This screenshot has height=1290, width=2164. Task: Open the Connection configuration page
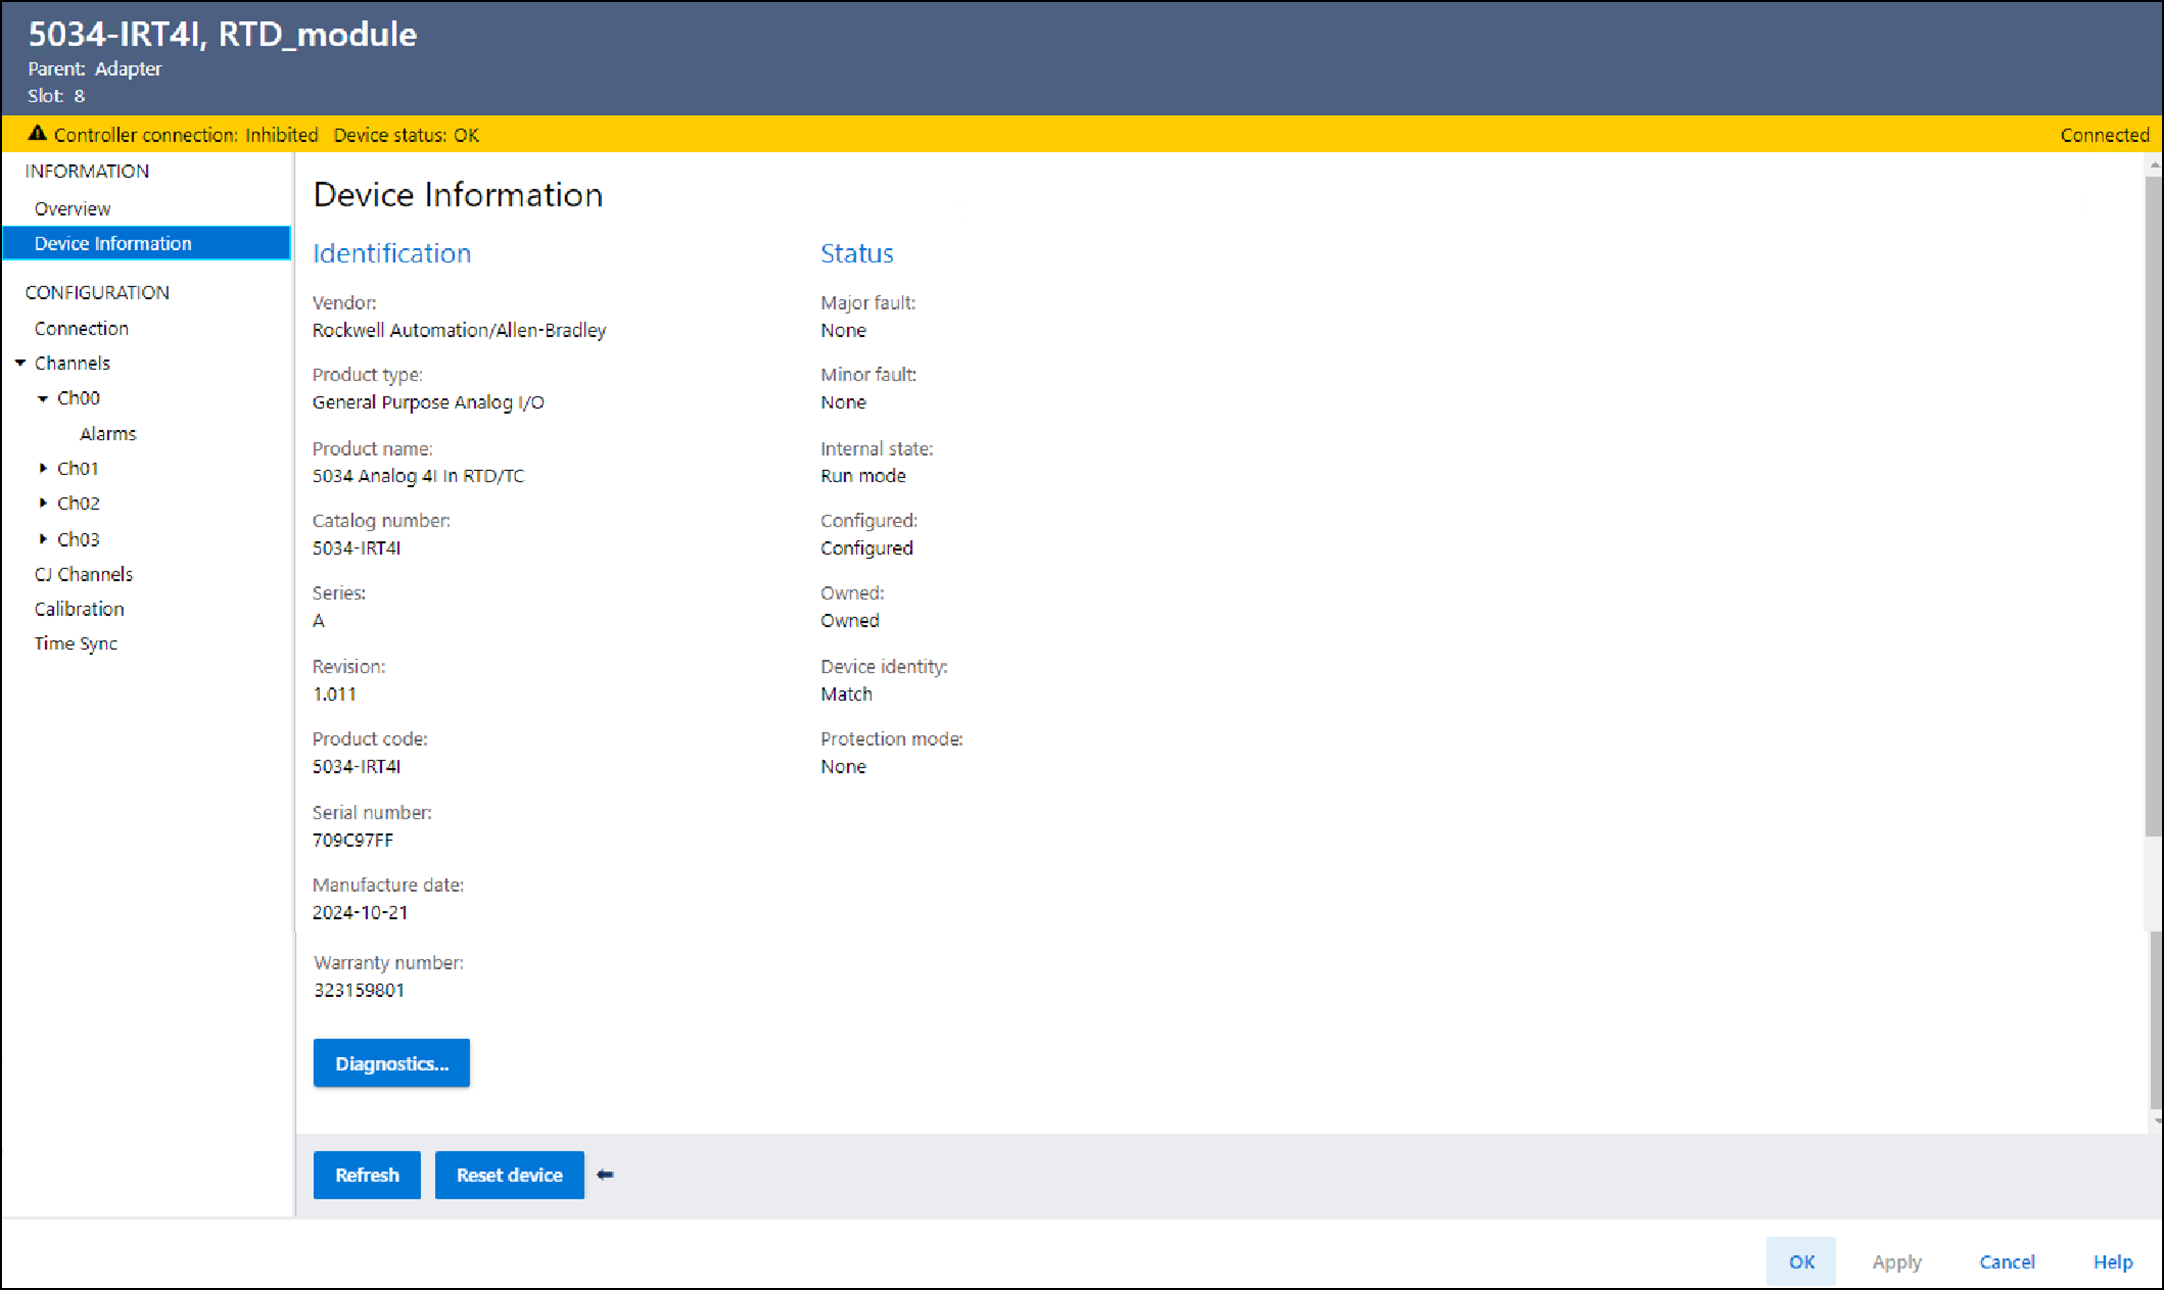pyautogui.click(x=81, y=328)
